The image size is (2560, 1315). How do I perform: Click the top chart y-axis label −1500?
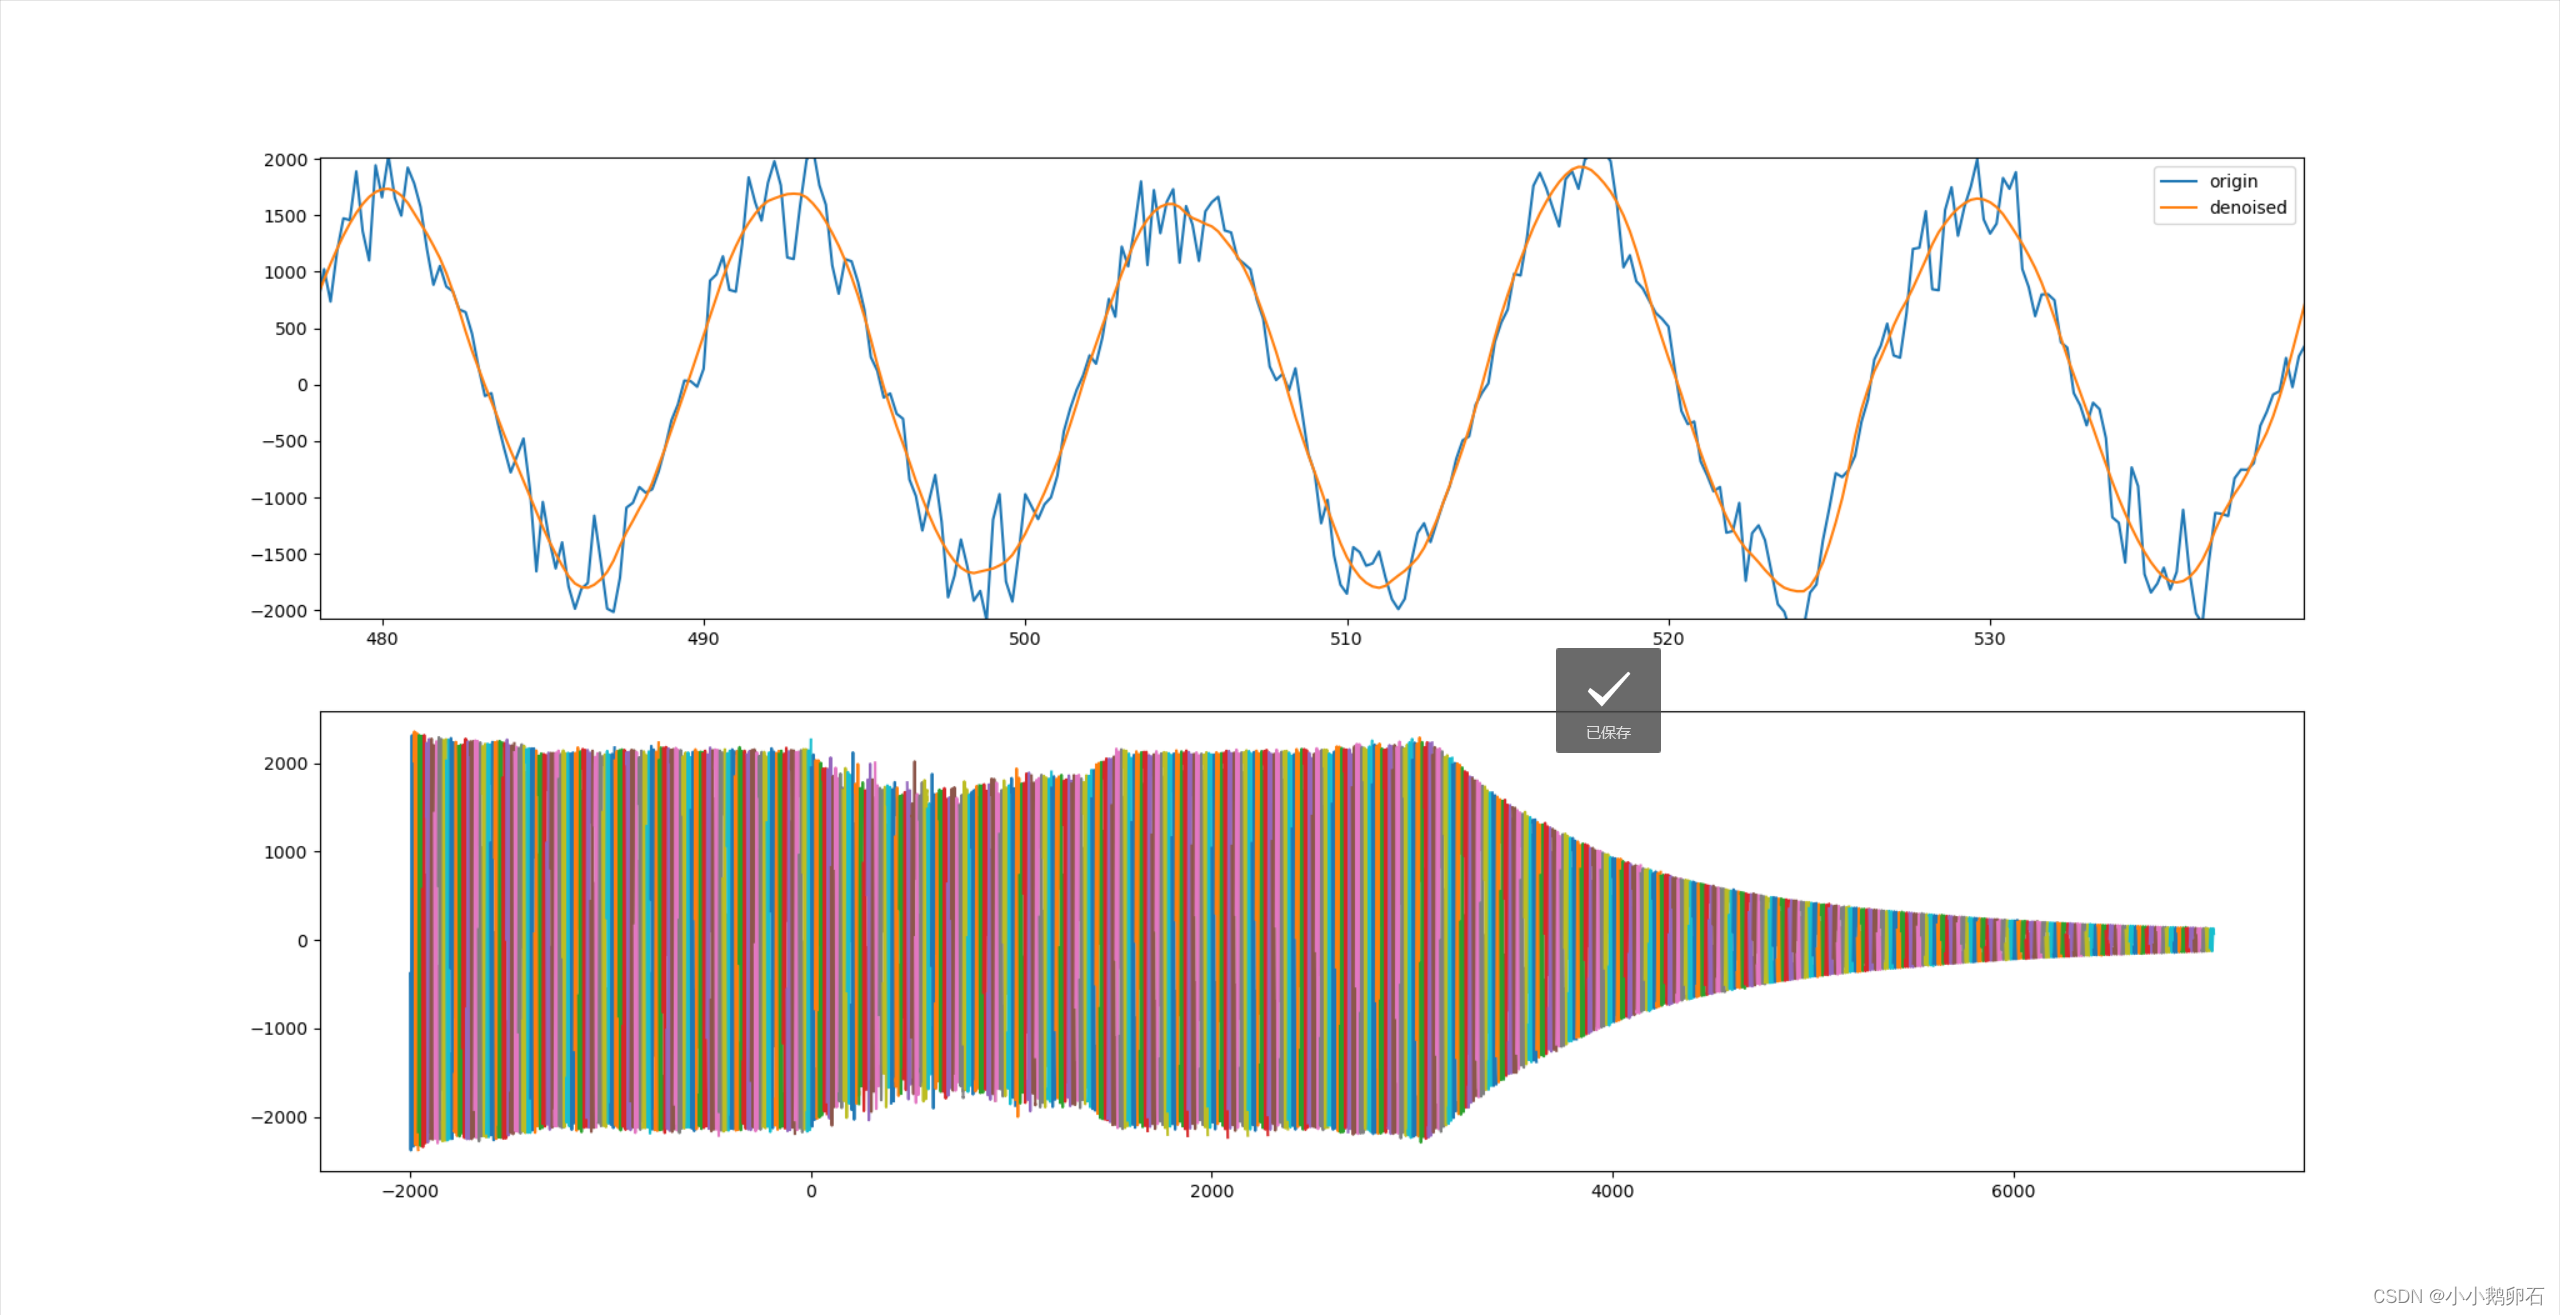point(279,555)
